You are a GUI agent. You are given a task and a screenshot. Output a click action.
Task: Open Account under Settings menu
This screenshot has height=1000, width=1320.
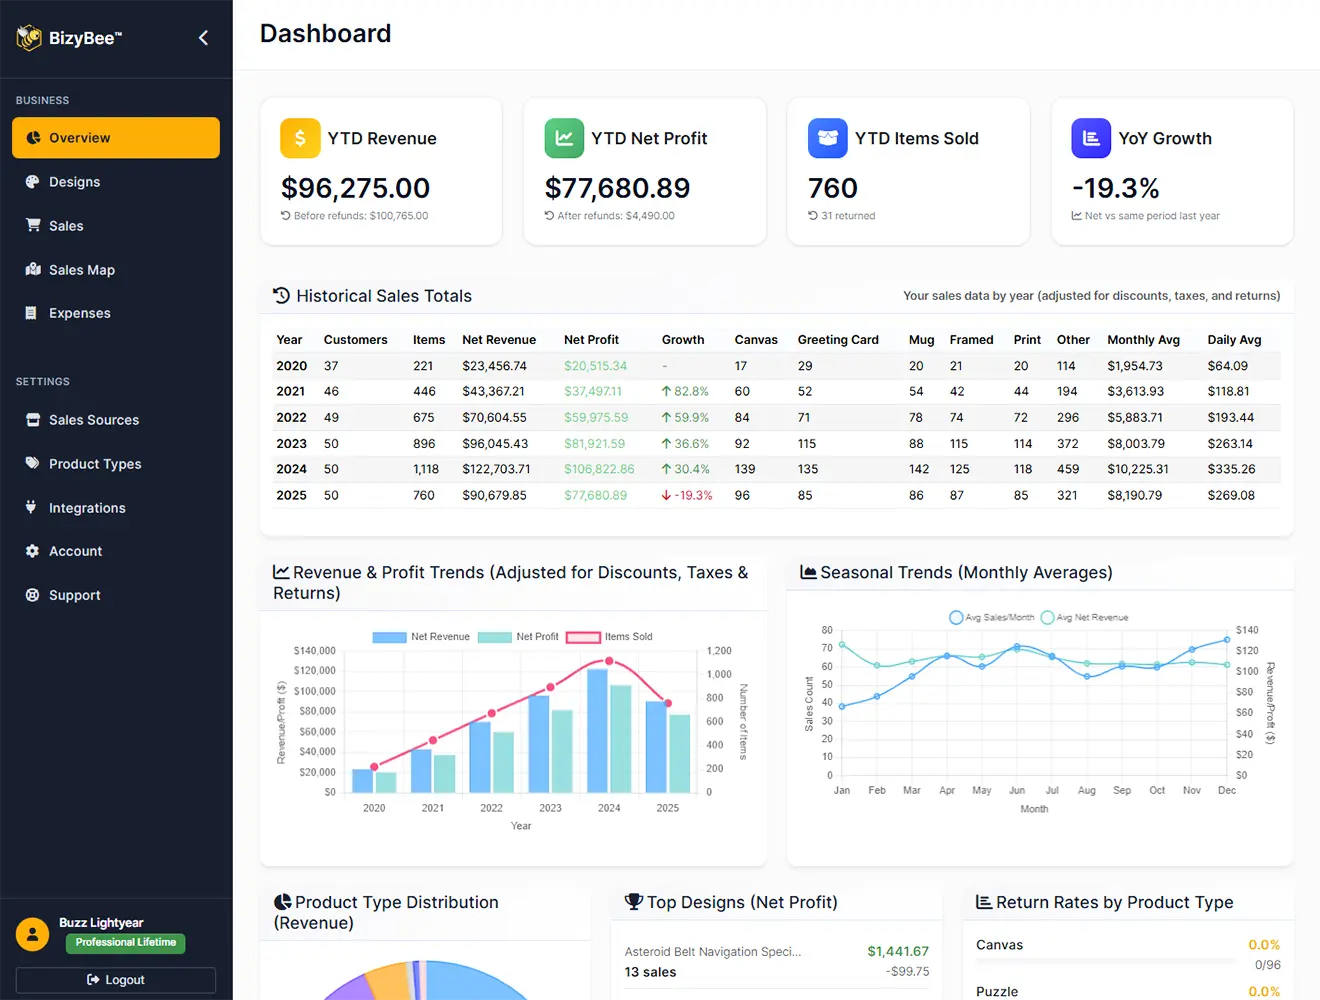(75, 551)
